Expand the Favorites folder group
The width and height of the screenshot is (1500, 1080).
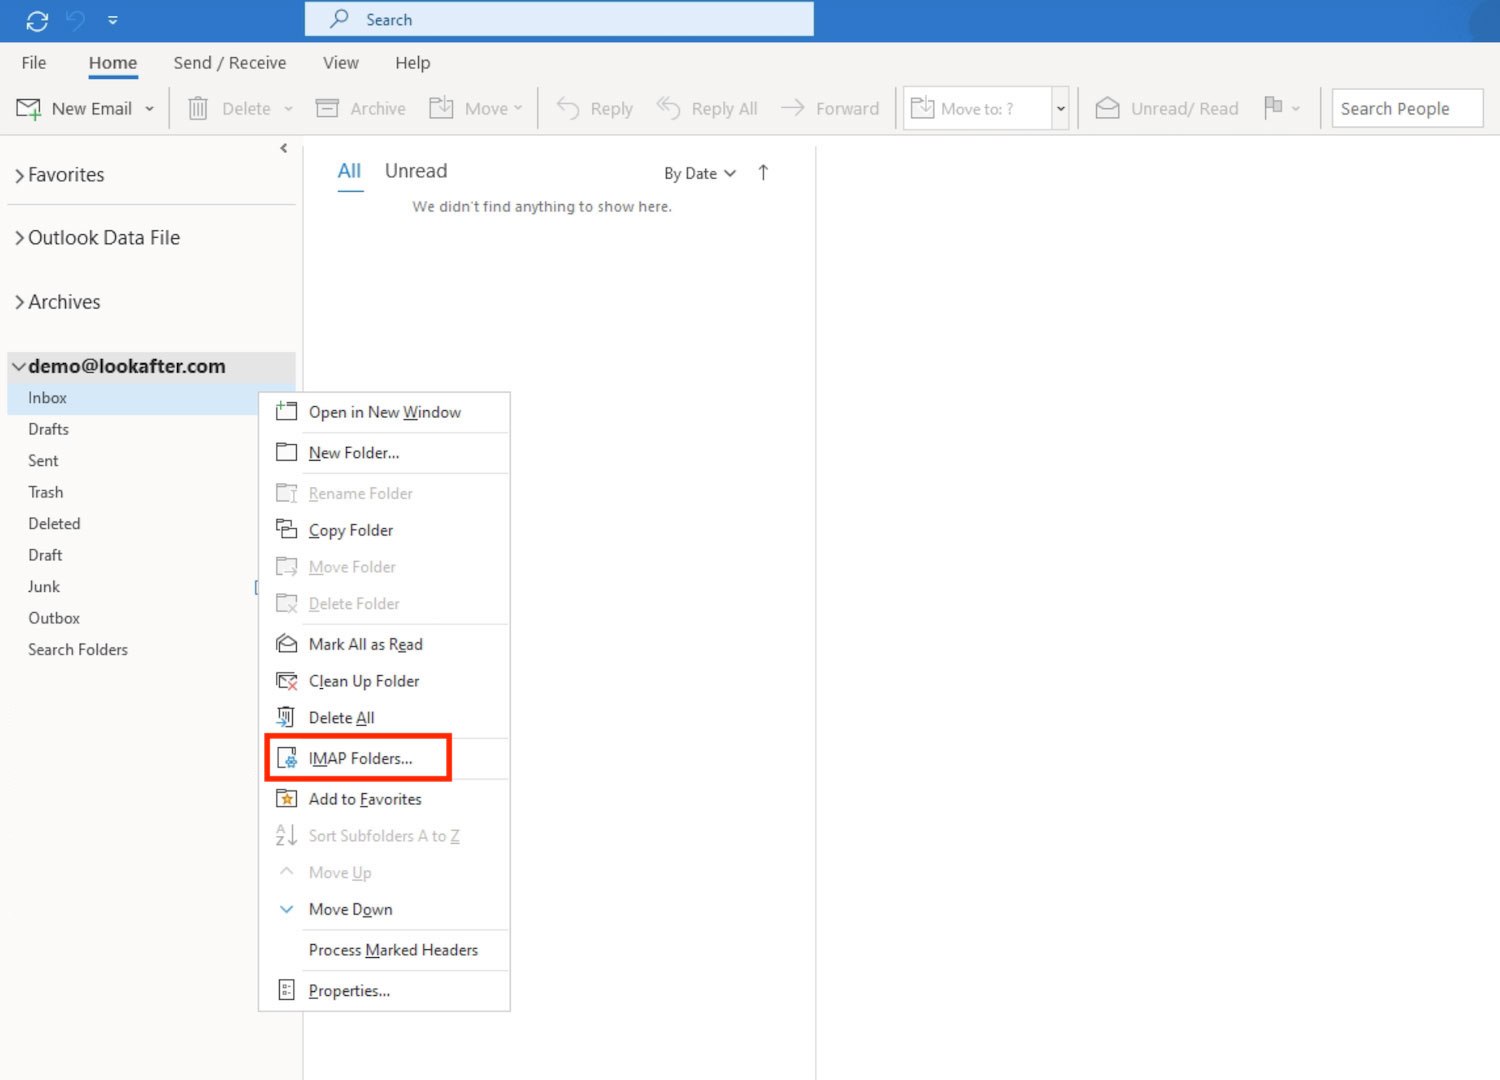pos(19,176)
